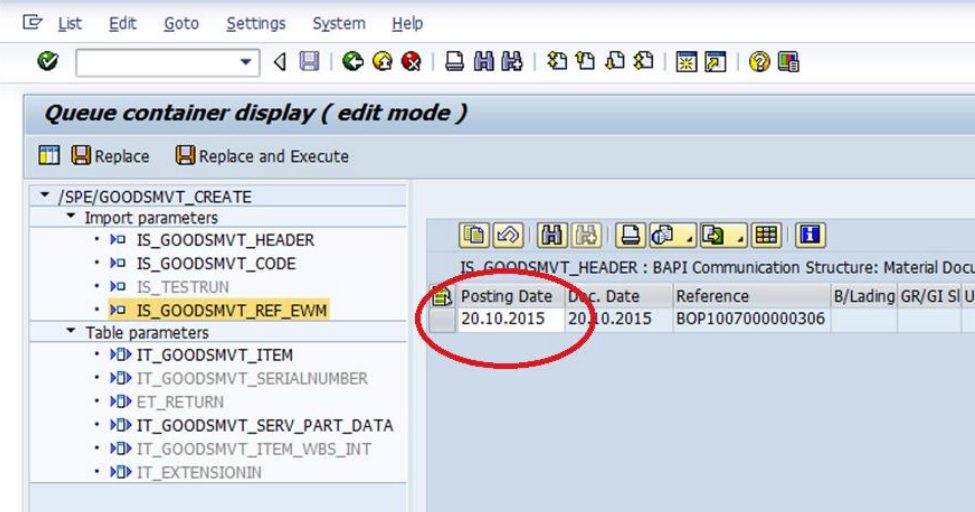Click the Print icon in the main toolbar
This screenshot has height=512, width=975.
tap(454, 62)
